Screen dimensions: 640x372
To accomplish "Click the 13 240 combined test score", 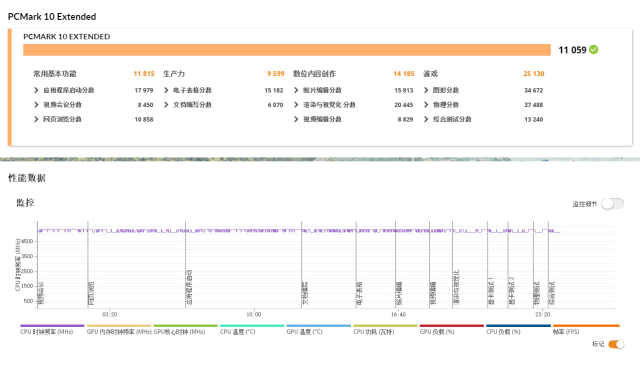I will (x=533, y=119).
